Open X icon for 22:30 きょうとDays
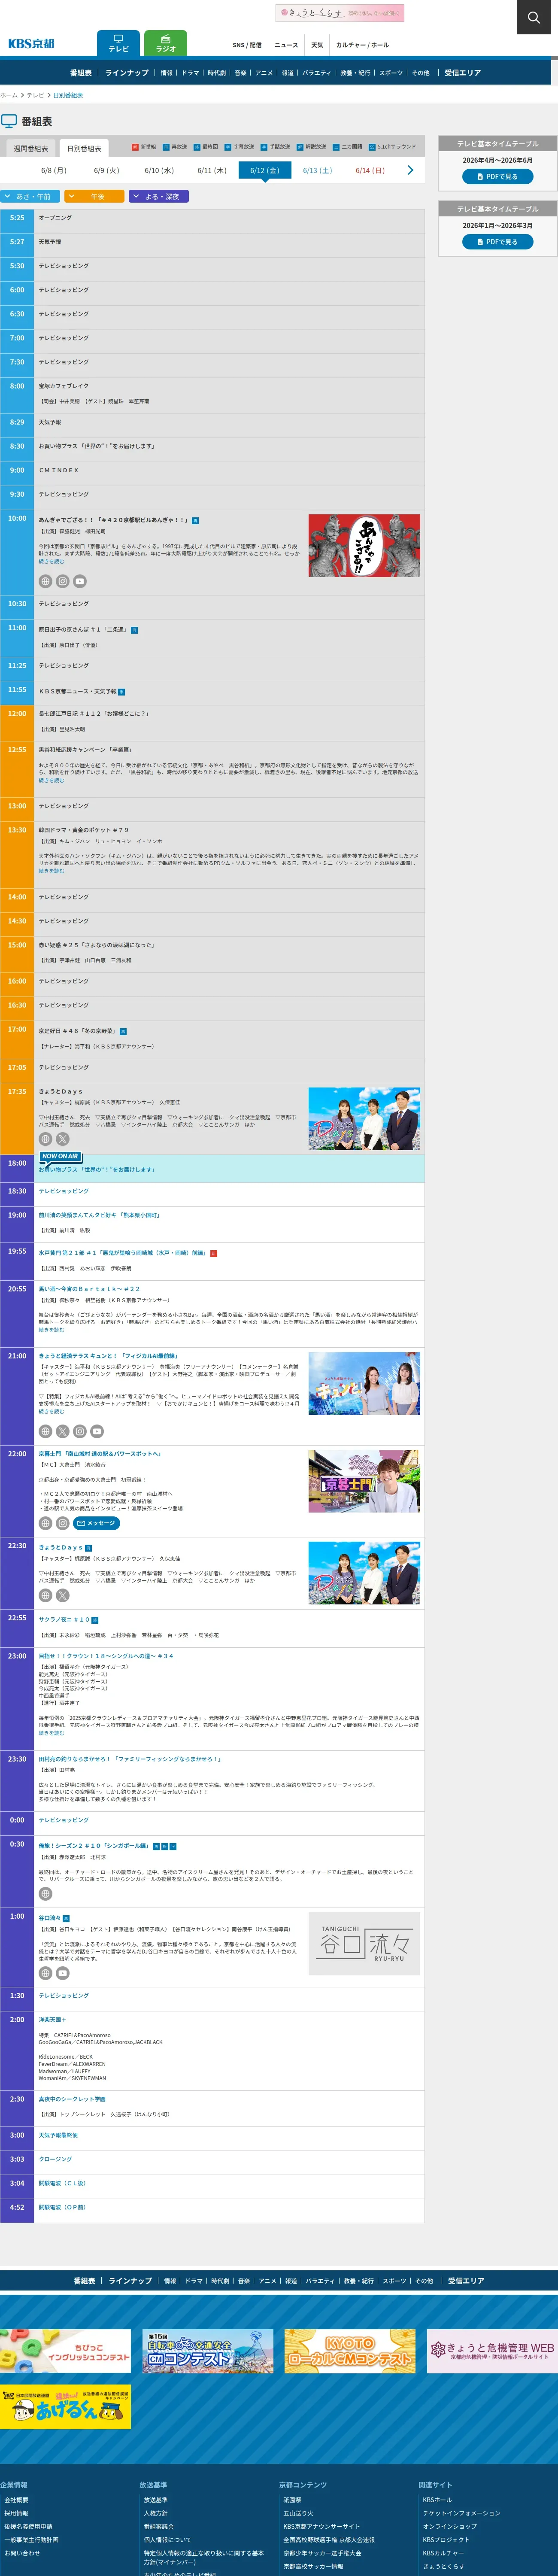 tap(62, 1595)
